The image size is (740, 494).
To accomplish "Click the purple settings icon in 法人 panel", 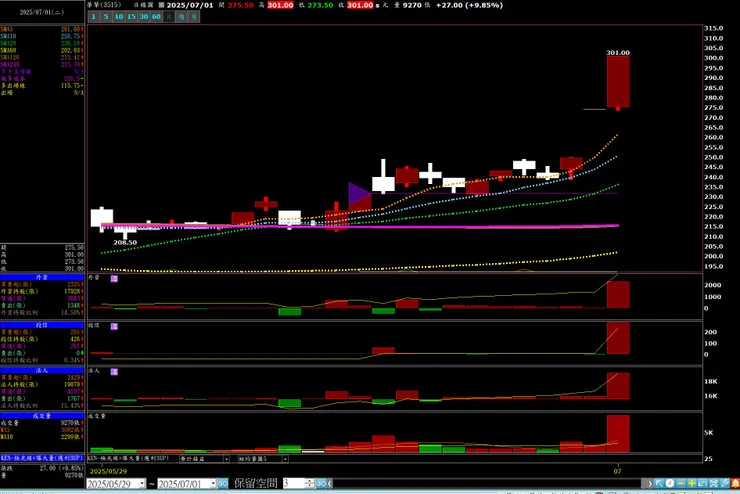I will (114, 372).
